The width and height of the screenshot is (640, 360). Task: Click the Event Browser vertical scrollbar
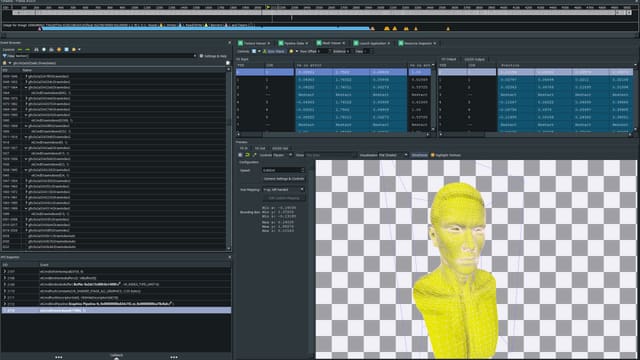(229, 159)
